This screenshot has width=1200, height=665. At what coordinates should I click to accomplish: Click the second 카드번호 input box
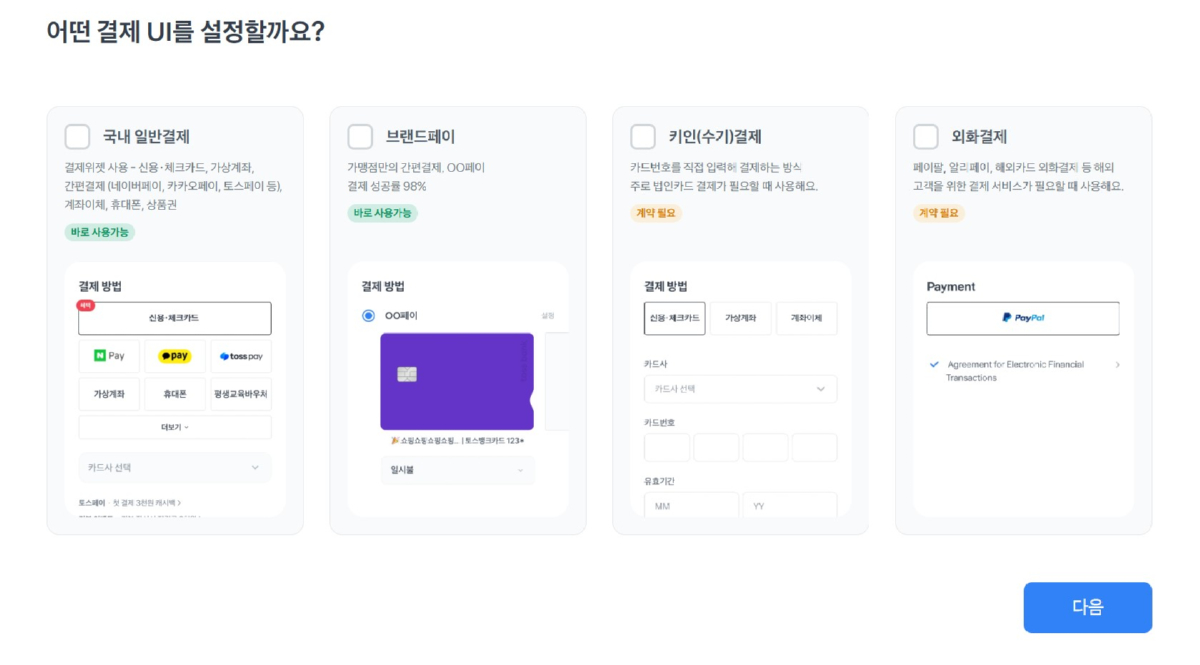coord(716,447)
